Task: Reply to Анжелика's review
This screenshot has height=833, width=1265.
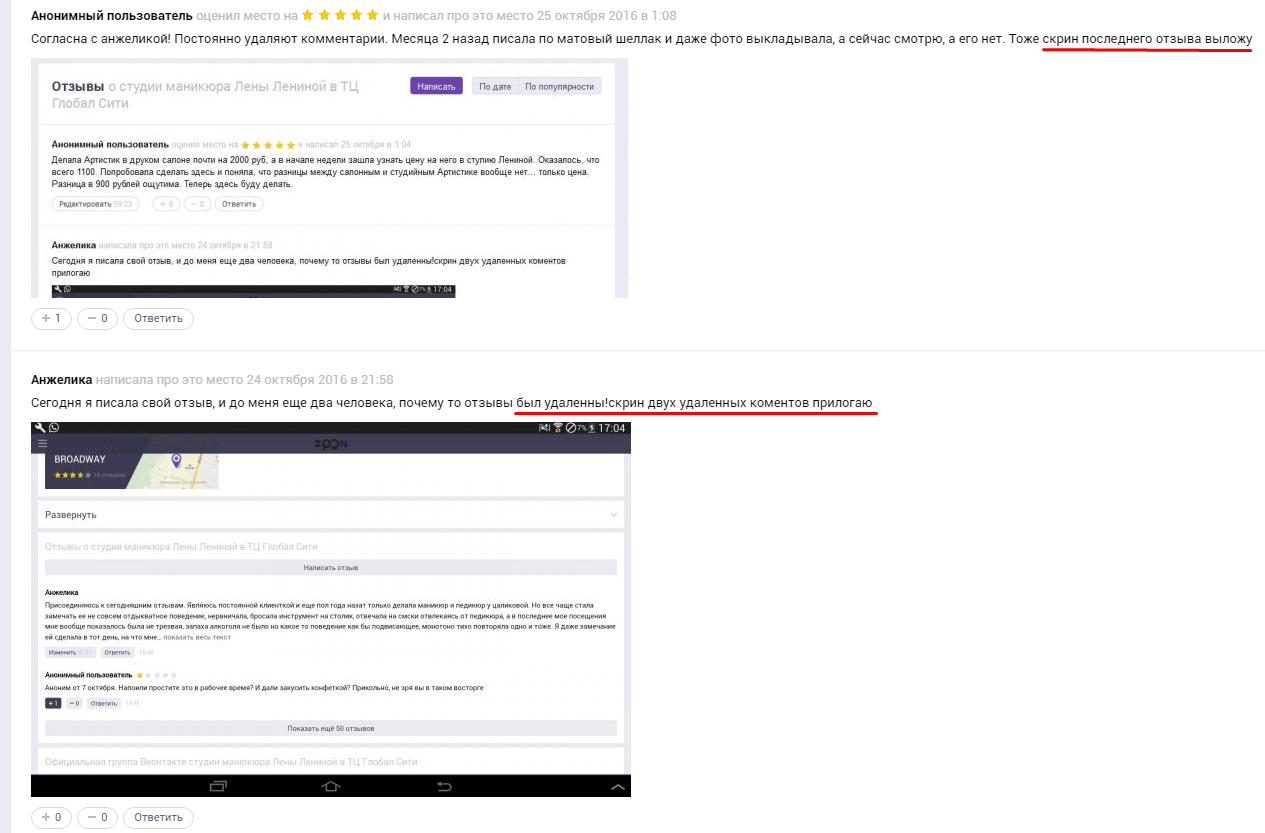Action: point(158,817)
